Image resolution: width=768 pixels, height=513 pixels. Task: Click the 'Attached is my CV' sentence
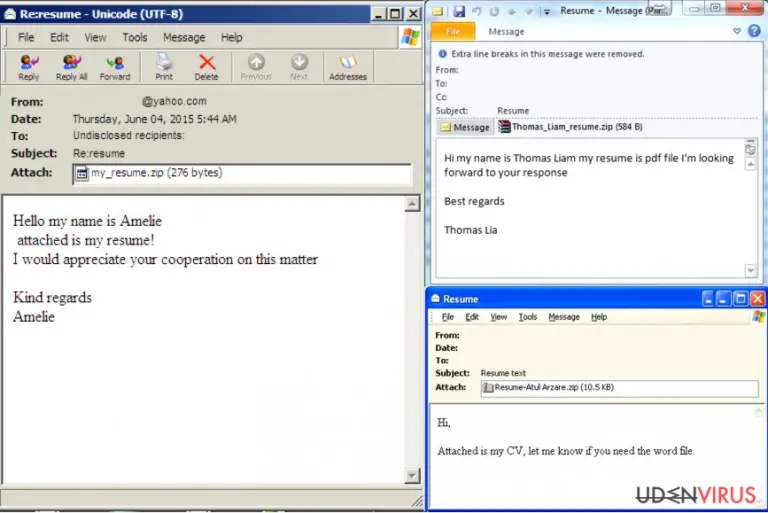coord(566,451)
